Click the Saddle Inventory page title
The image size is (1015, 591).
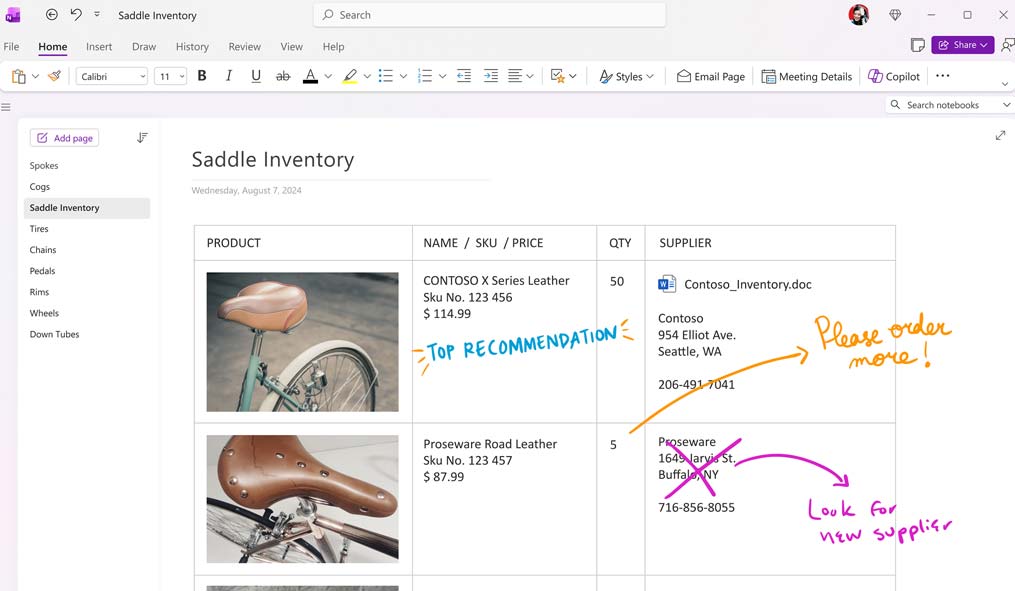[273, 159]
